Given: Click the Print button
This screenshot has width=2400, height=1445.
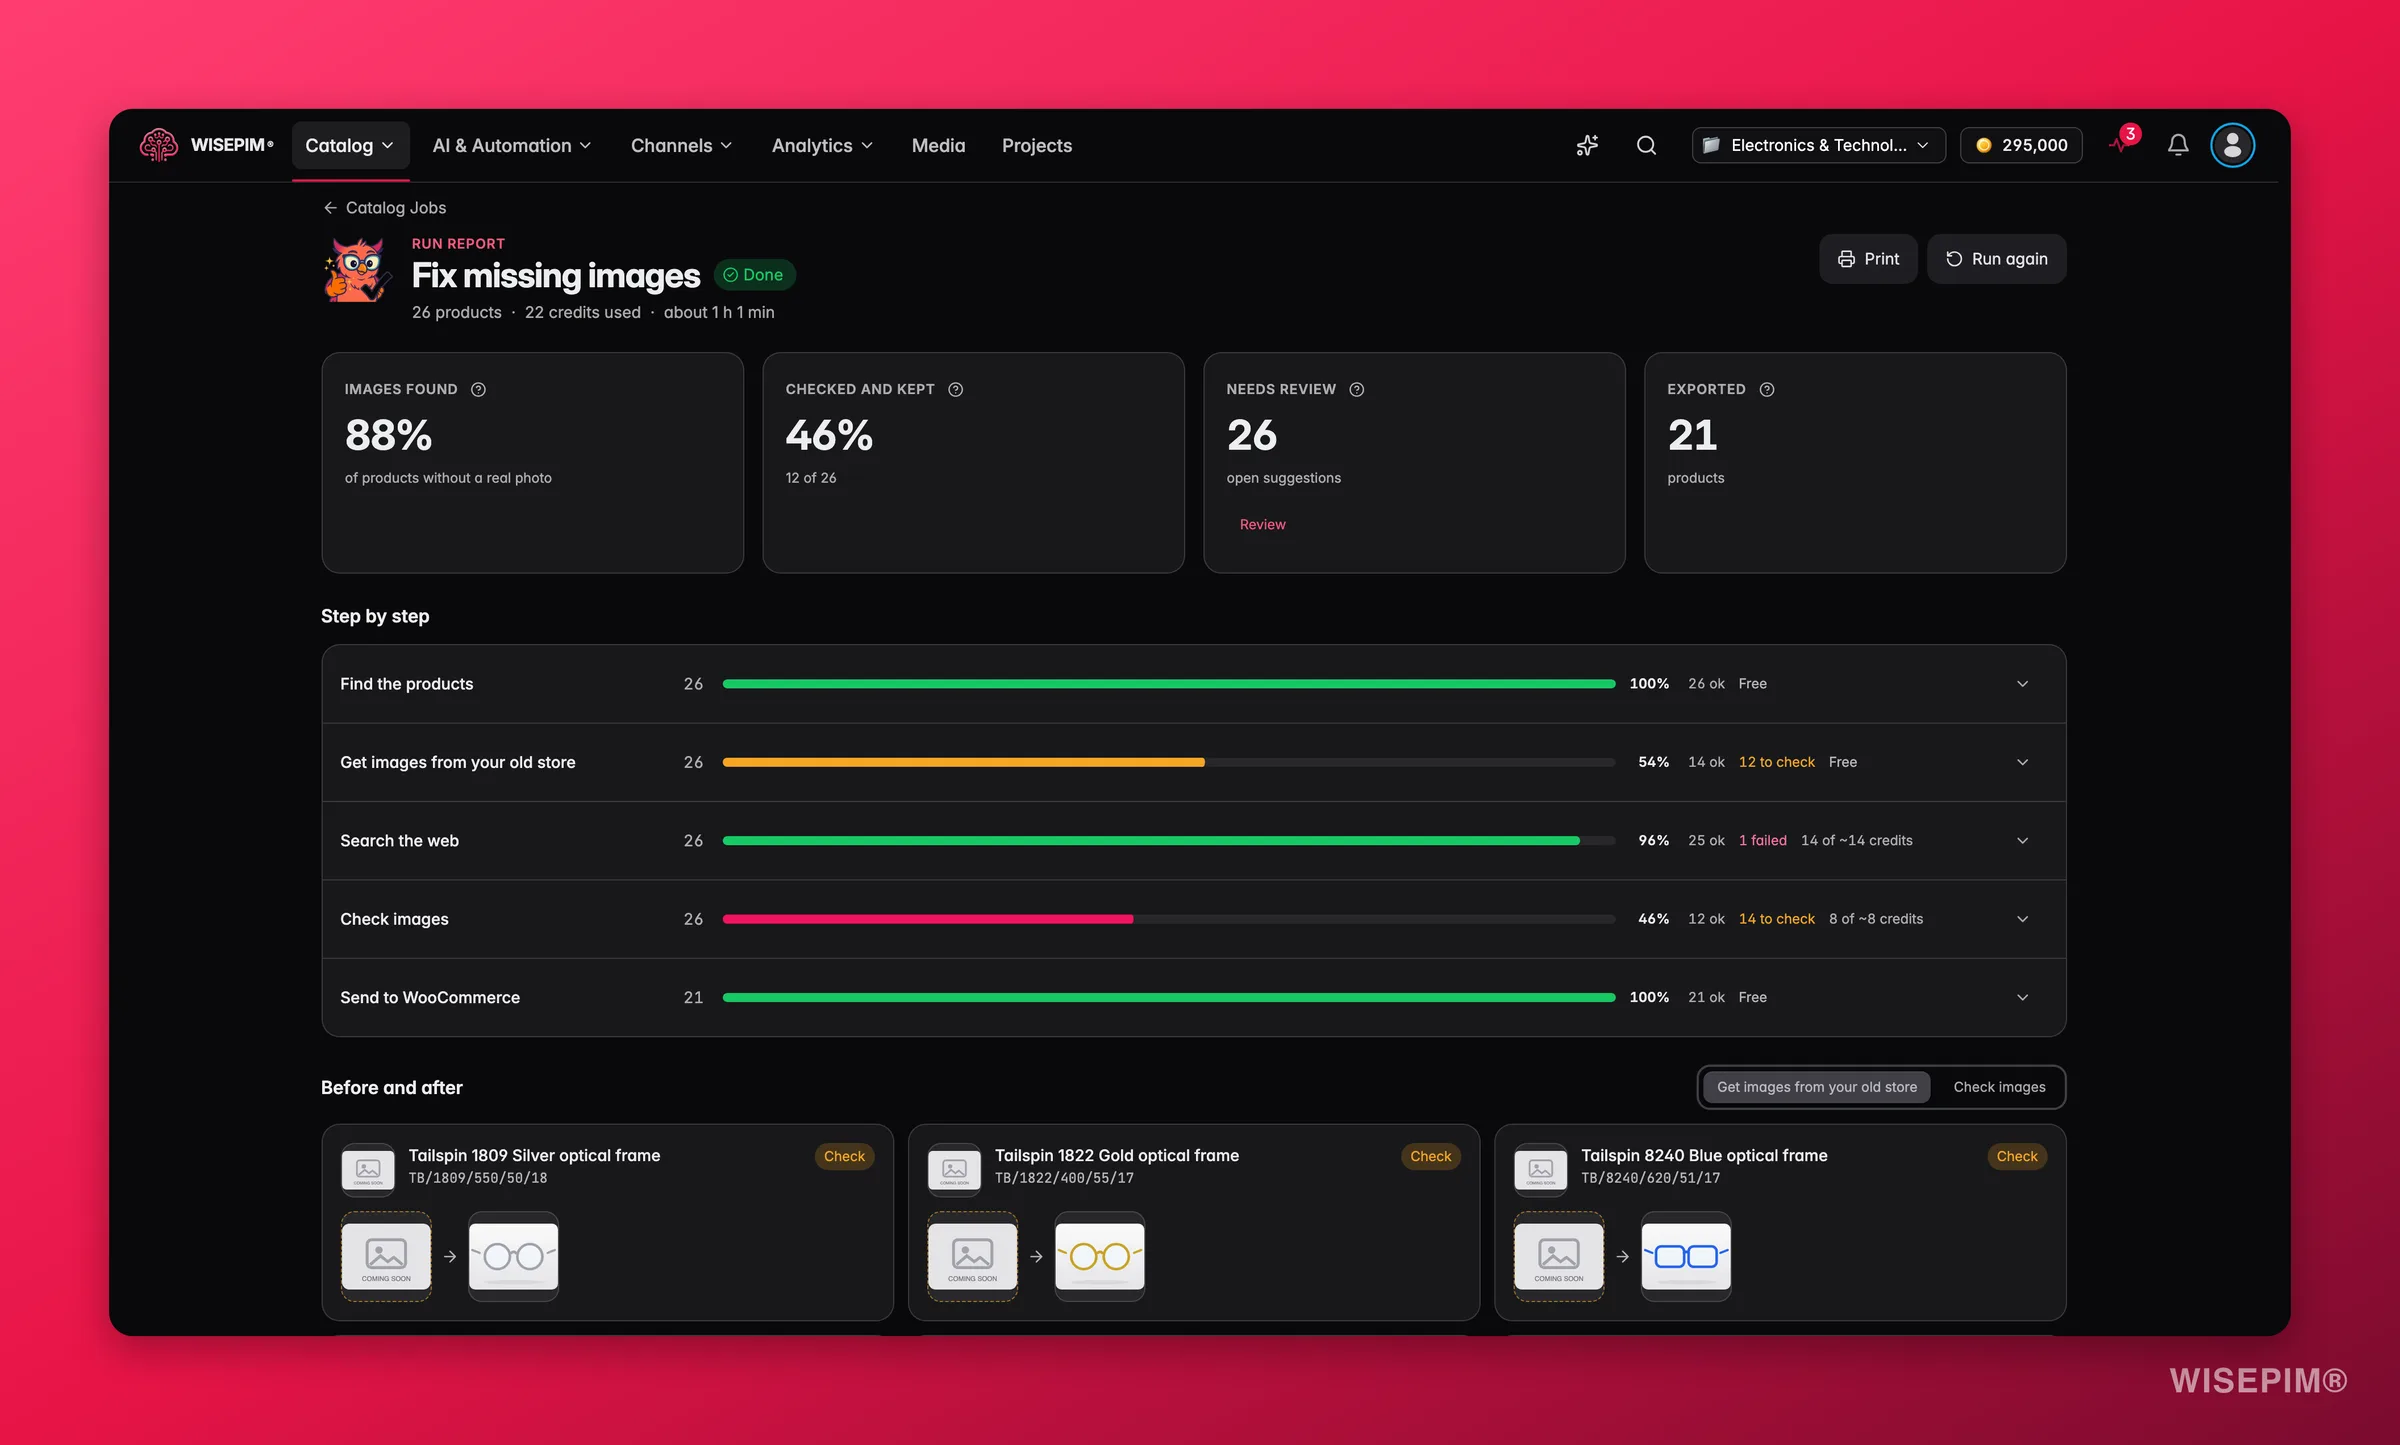Looking at the screenshot, I should pos(1868,259).
